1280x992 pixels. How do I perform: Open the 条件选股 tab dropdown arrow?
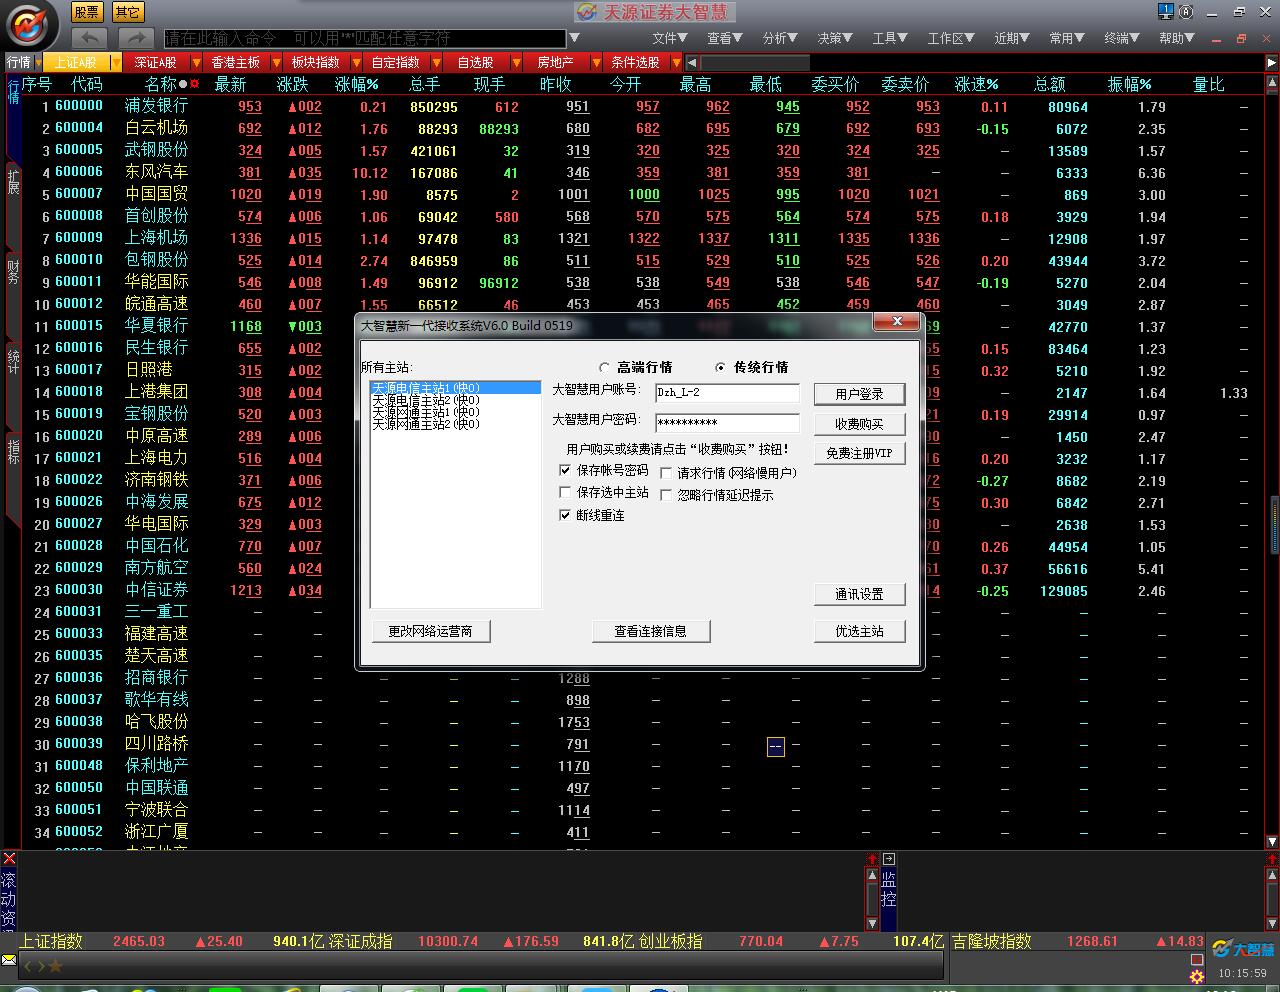676,62
